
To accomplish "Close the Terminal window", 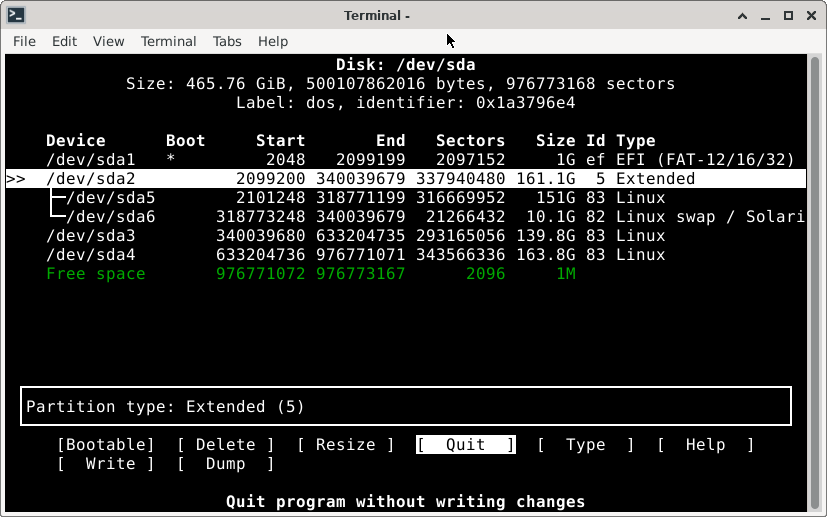I will click(812, 15).
